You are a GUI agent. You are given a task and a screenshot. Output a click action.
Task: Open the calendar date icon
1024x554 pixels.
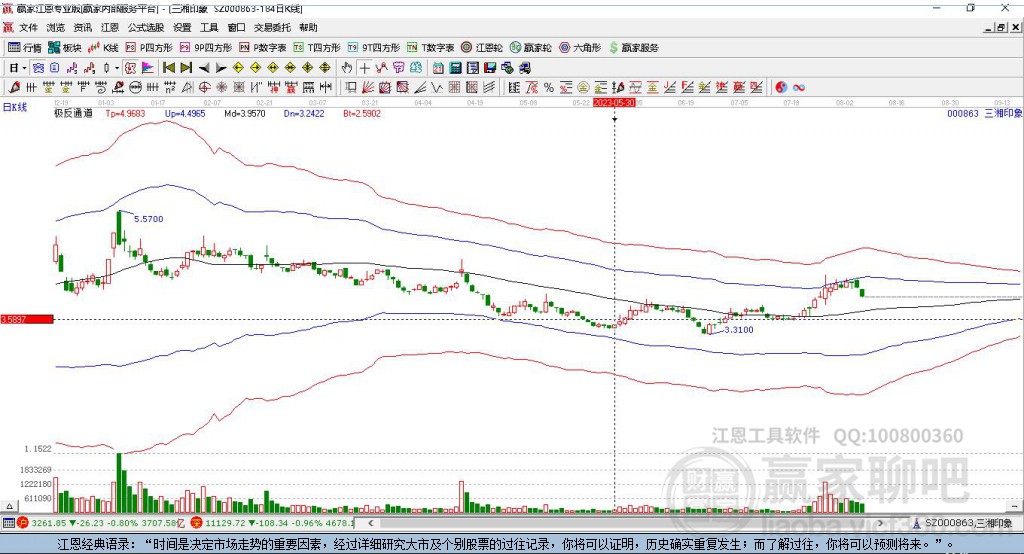click(x=438, y=68)
